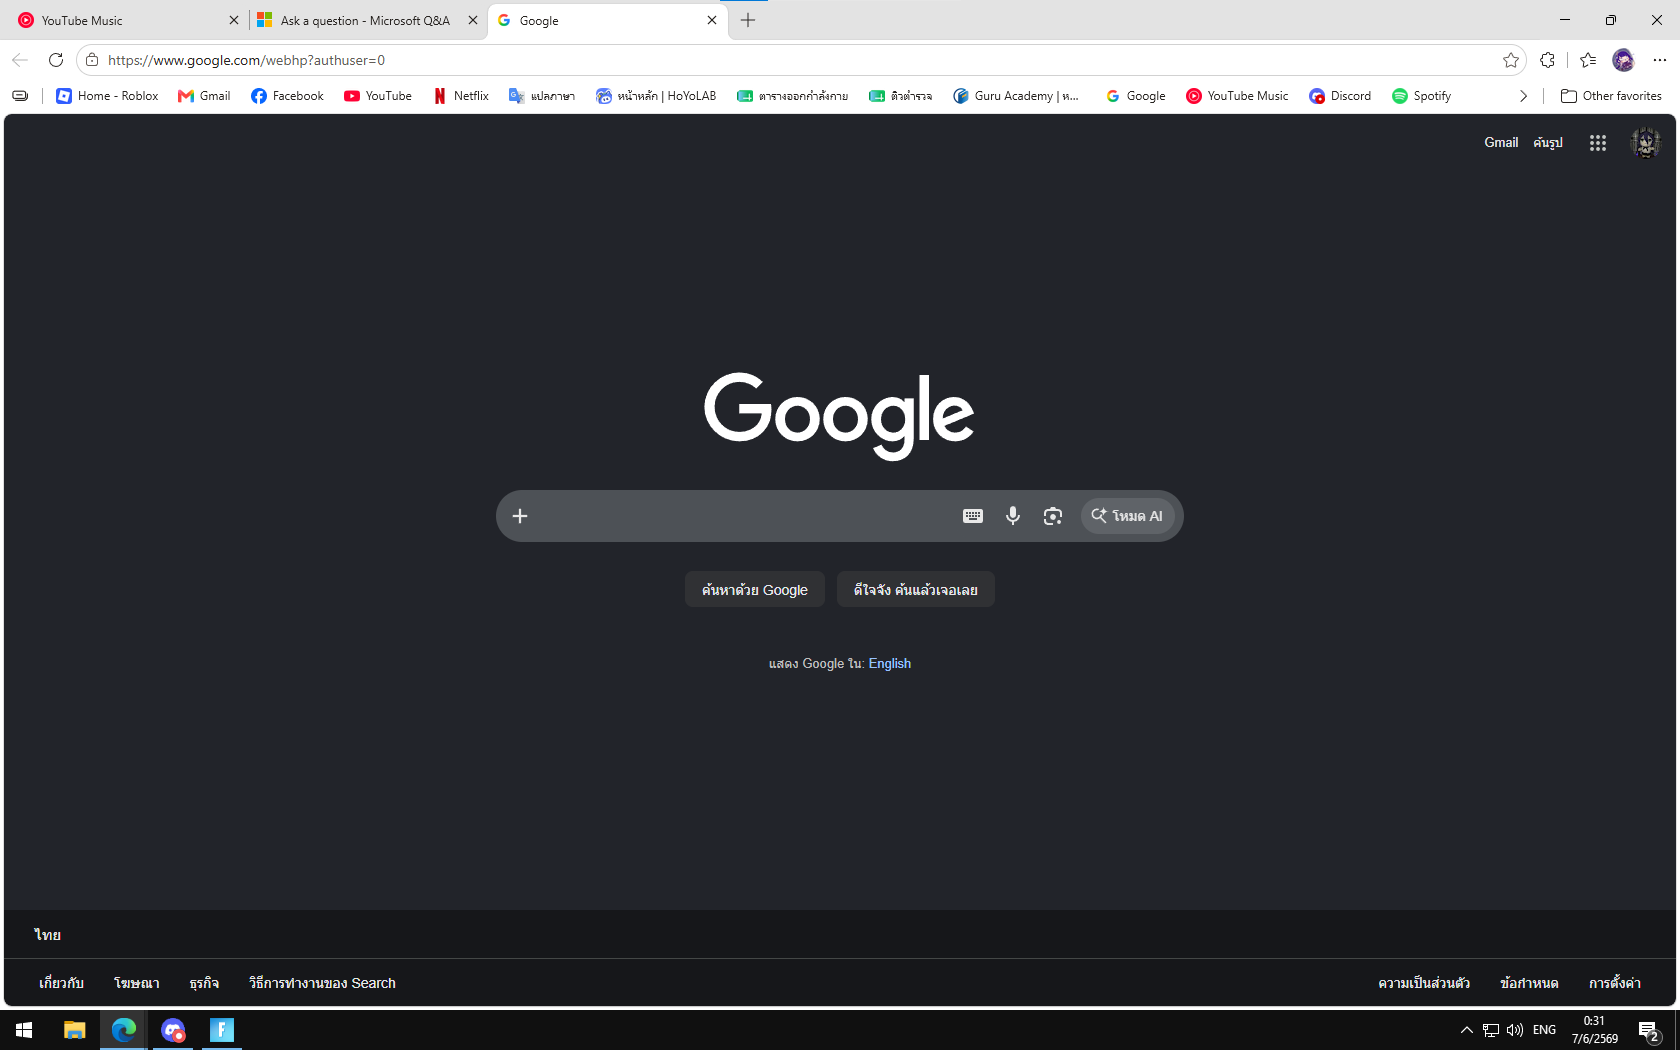Open the HoYoLAB bookmark
The width and height of the screenshot is (1680, 1050).
point(656,96)
